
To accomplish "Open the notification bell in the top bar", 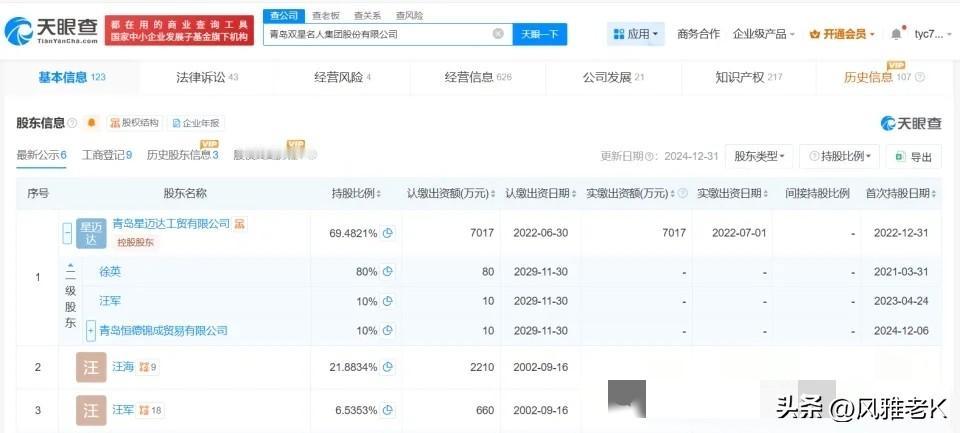I will pyautogui.click(x=896, y=34).
